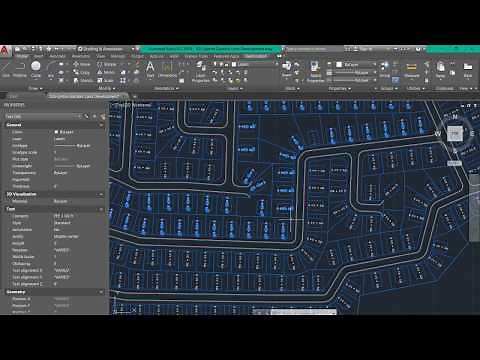Switch to the Insert ribbon tab

[38, 56]
